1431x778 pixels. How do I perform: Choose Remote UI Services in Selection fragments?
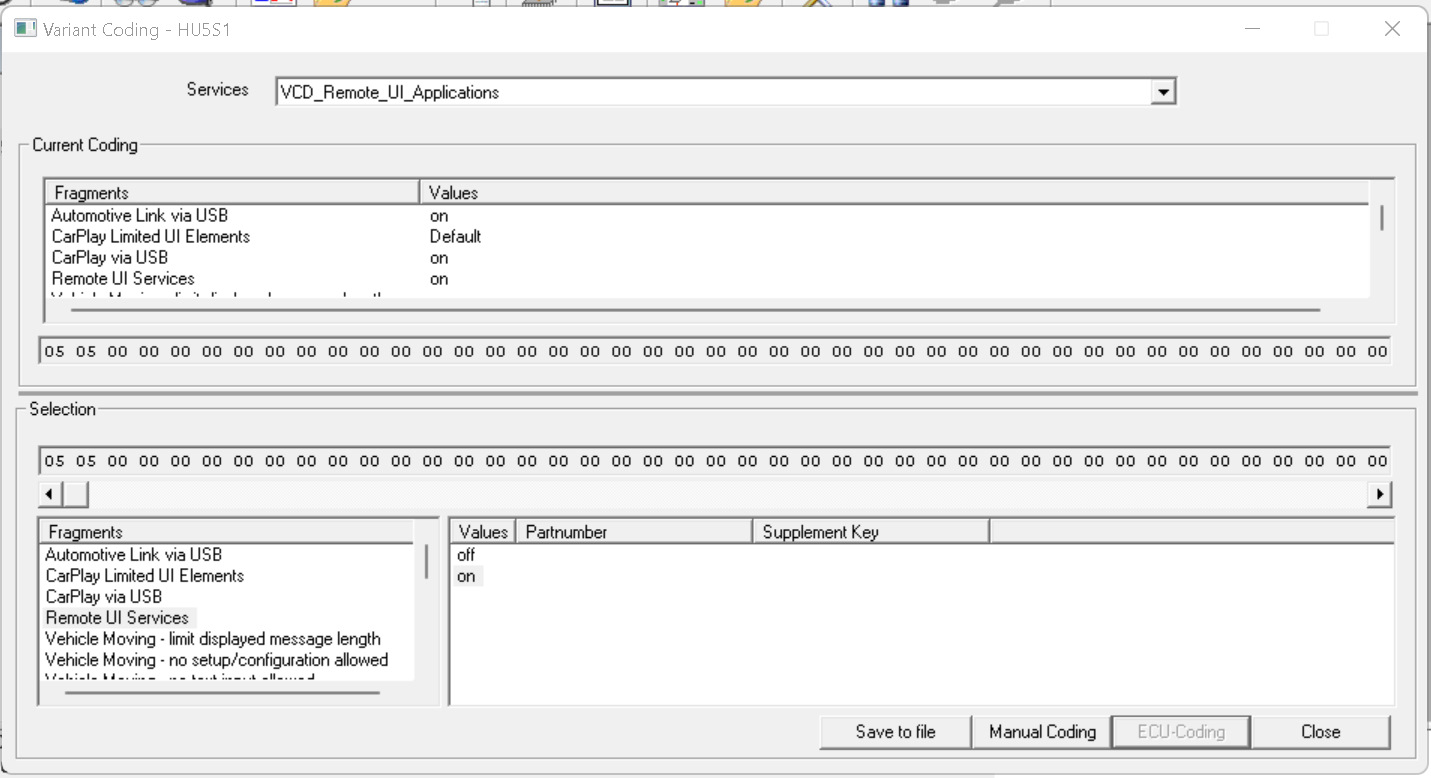pos(118,617)
